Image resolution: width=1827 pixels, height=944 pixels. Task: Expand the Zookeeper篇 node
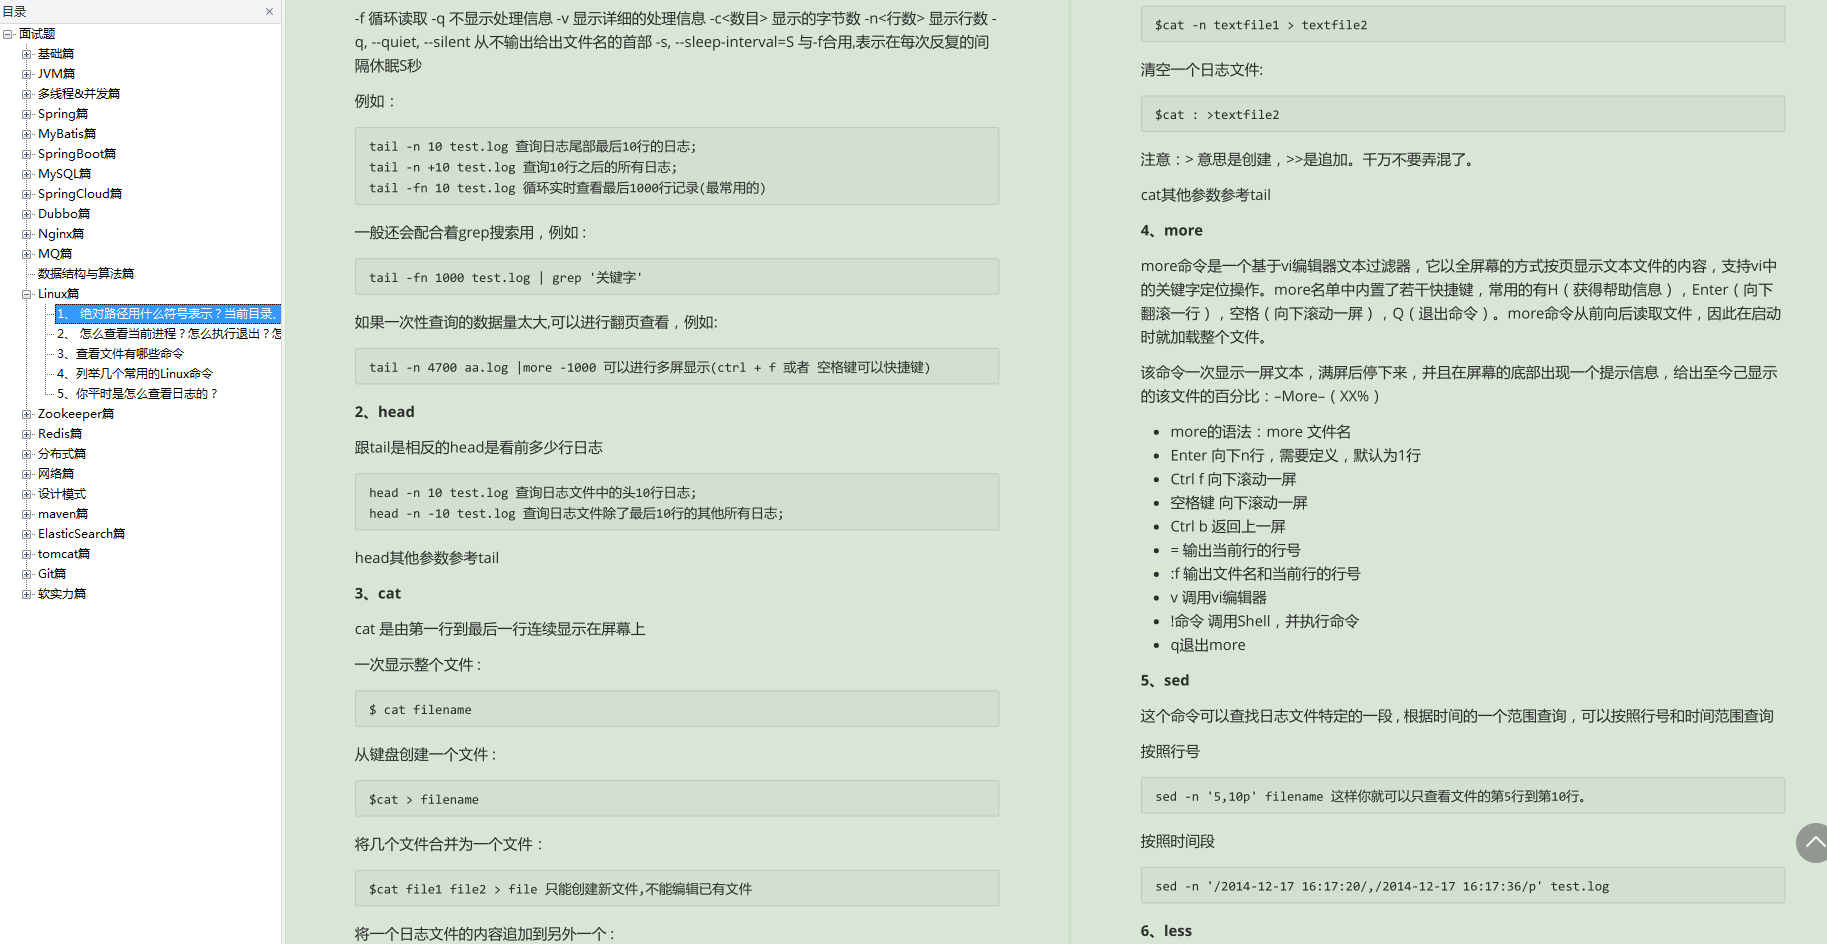coord(27,413)
